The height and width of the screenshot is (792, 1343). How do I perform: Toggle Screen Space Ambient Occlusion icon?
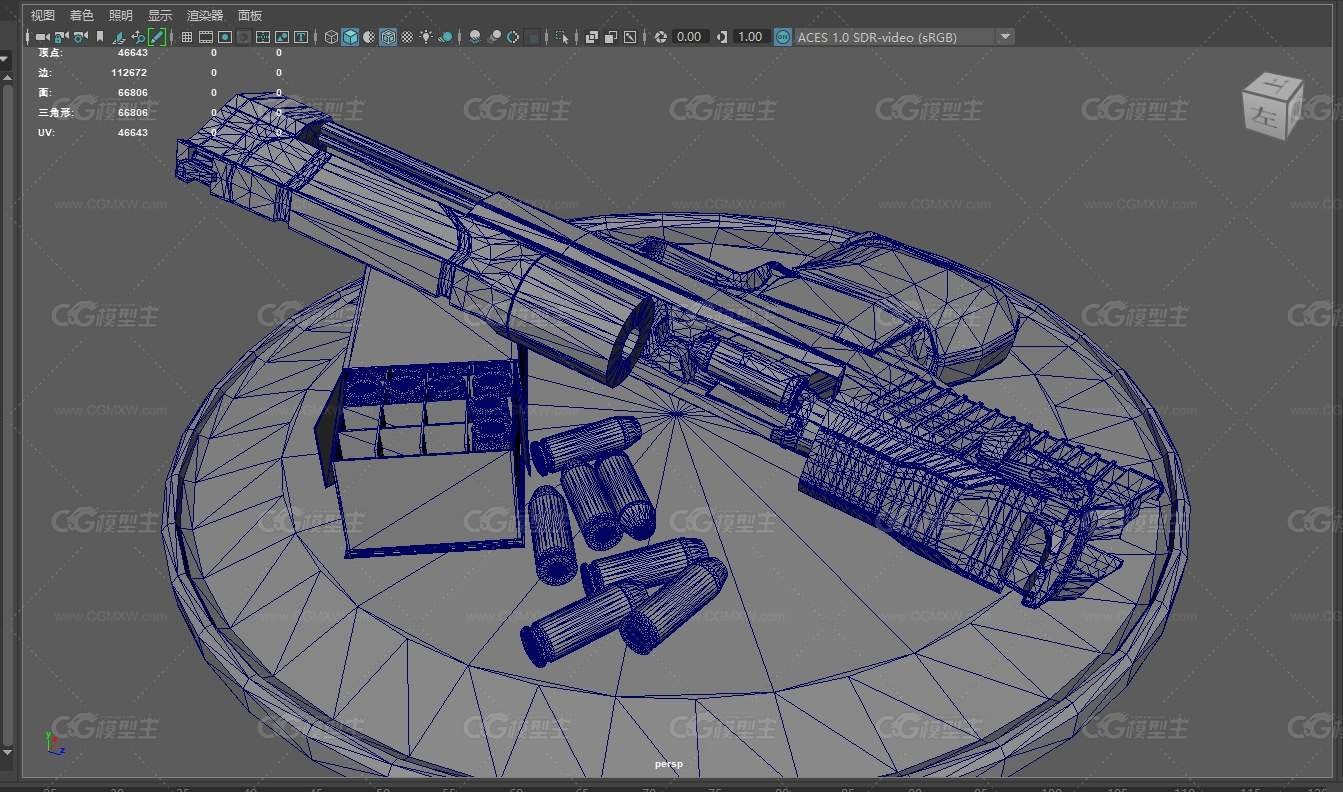coord(475,37)
